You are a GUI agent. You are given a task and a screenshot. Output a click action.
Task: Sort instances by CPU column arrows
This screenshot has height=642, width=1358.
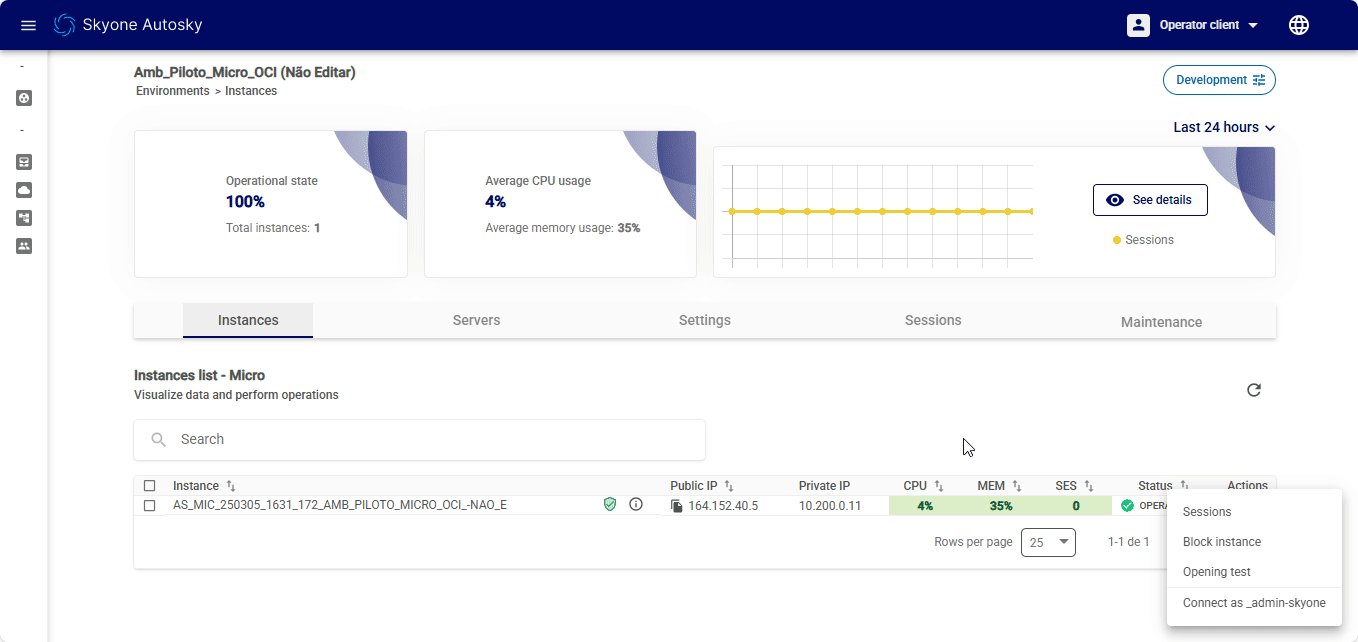[x=938, y=486]
